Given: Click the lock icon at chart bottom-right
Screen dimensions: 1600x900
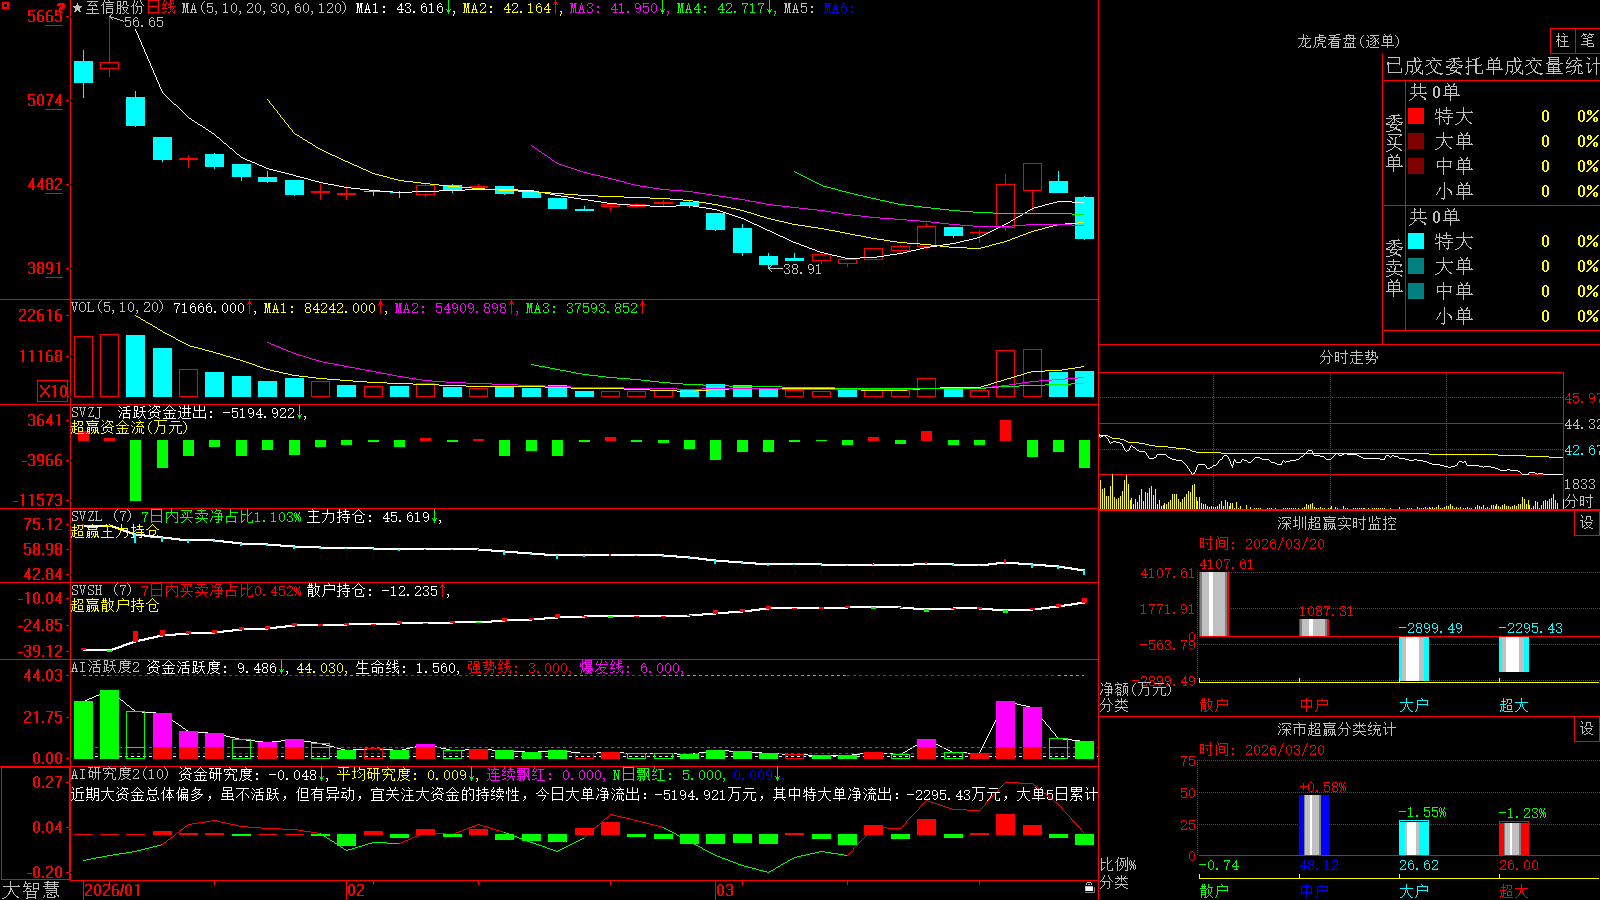Looking at the screenshot, I should click(x=1089, y=887).
